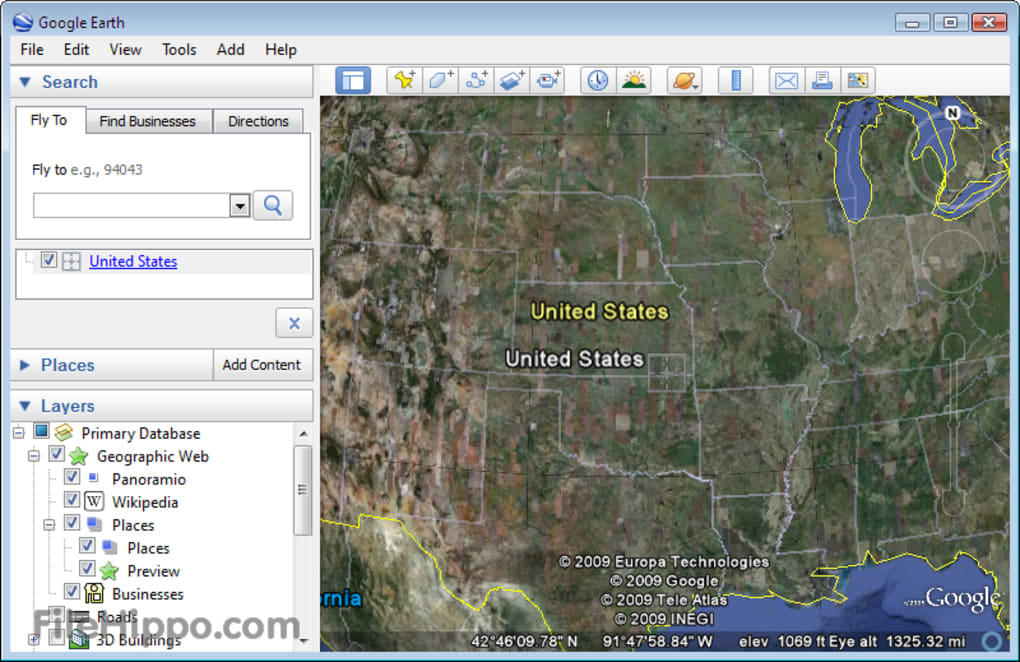Uncheck the United States search result
Image resolution: width=1020 pixels, height=662 pixels.
[x=49, y=260]
